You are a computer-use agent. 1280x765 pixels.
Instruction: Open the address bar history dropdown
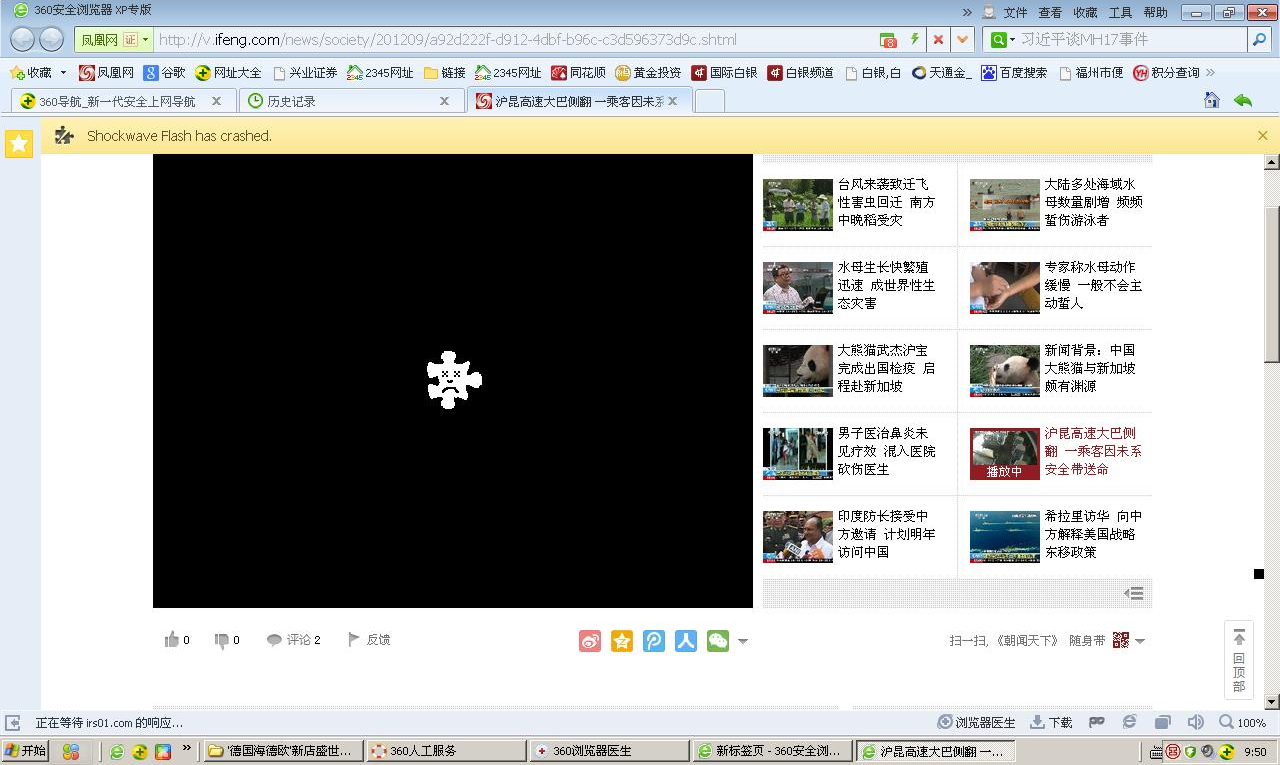963,40
